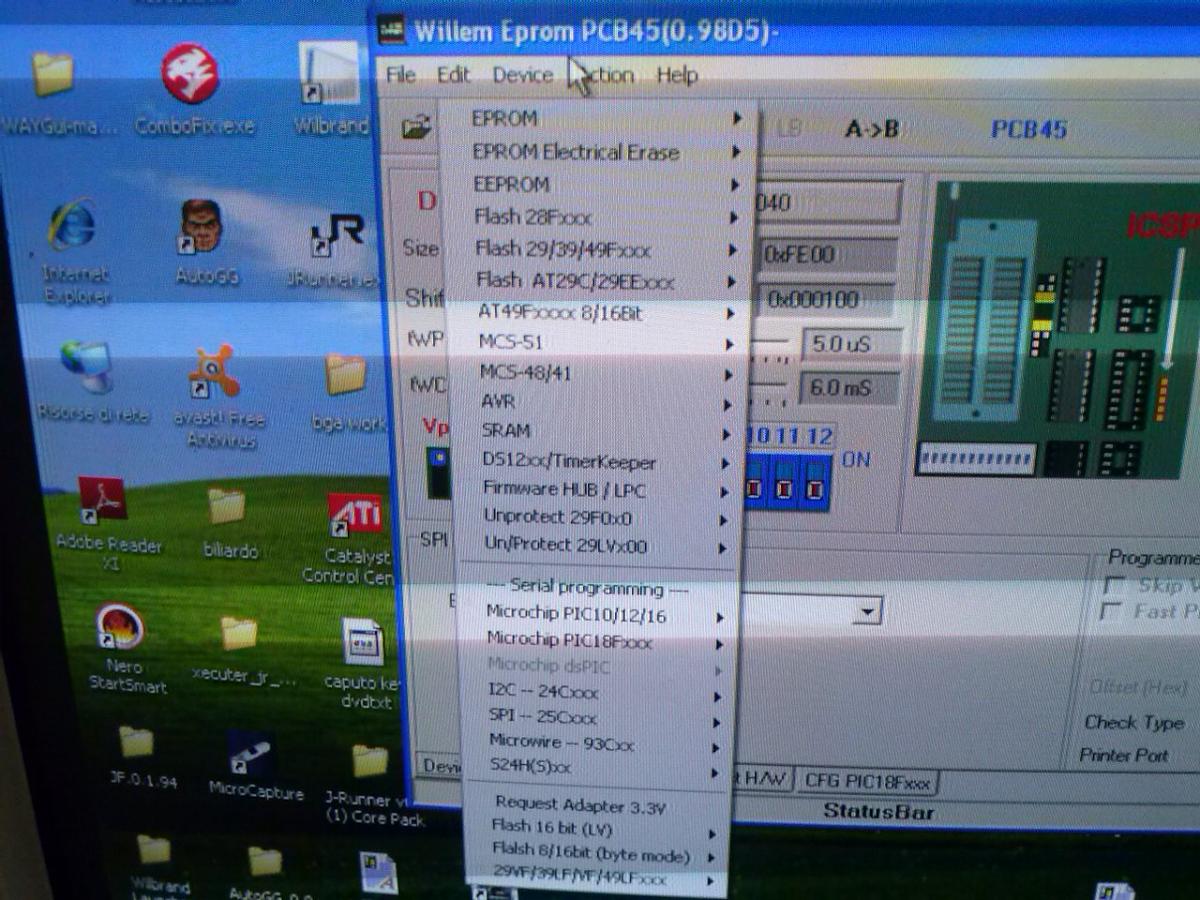Click the A->B toolbar button
The width and height of the screenshot is (1200, 900).
pyautogui.click(x=872, y=129)
